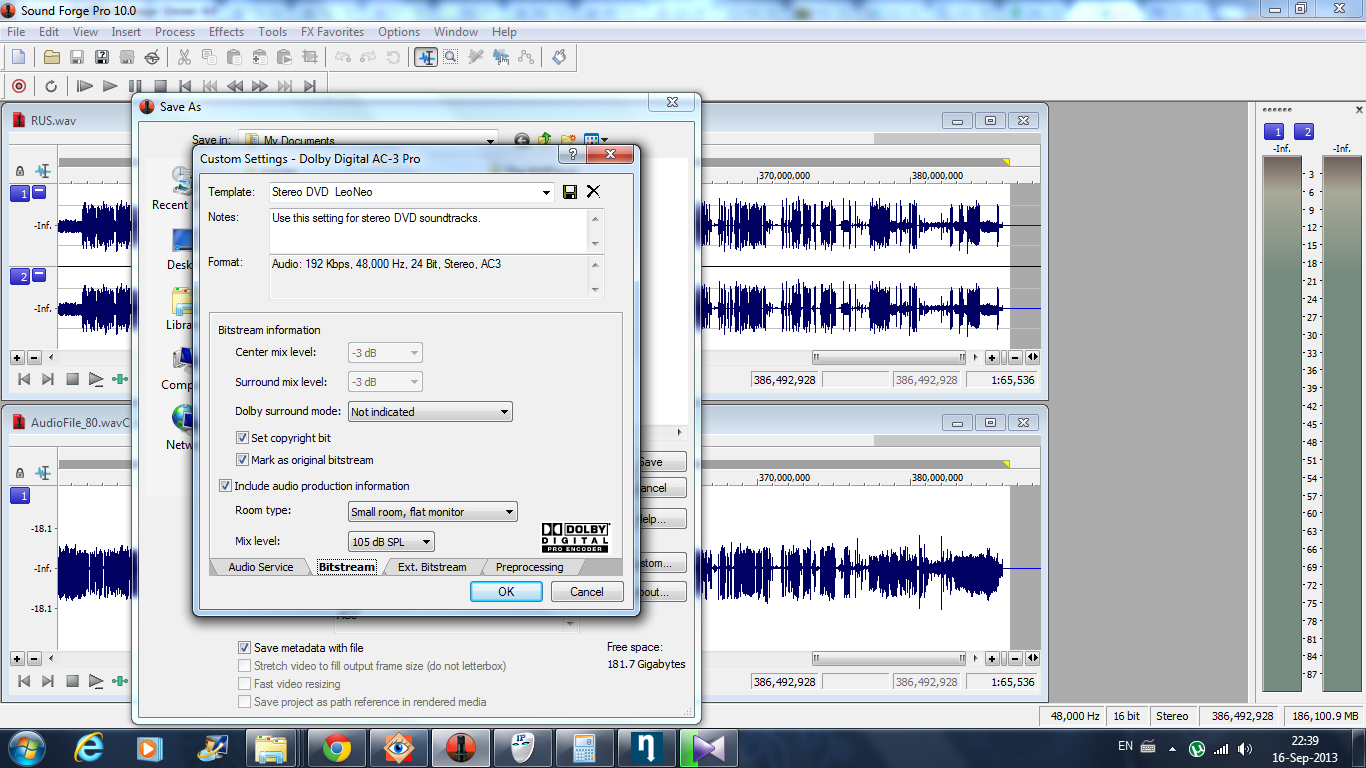Click Go to End in transport toolbar
This screenshot has height=768, width=1366.
click(x=310, y=86)
